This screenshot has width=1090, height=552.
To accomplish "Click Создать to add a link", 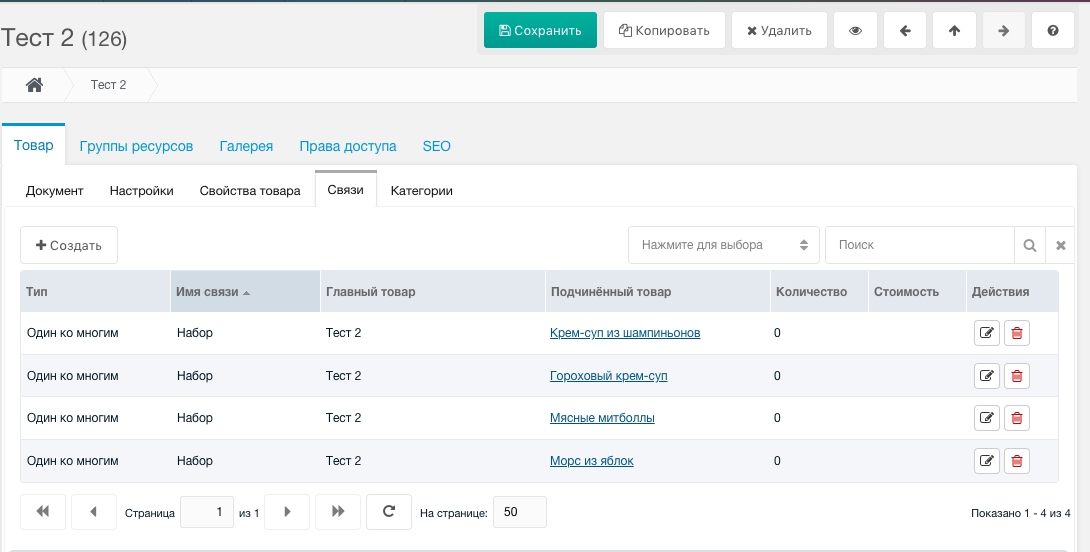I will pos(69,245).
